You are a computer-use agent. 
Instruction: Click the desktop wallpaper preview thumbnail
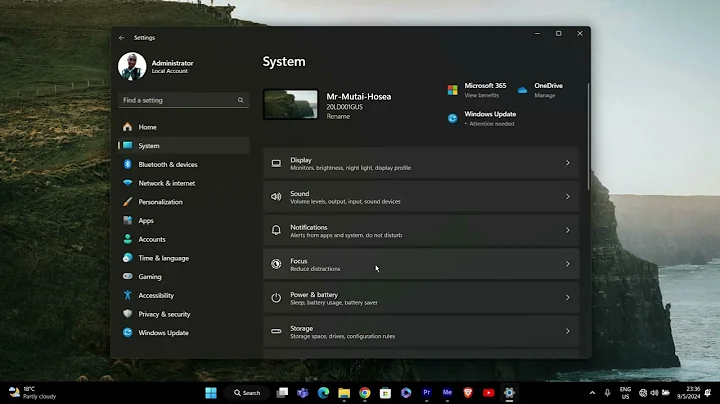290,104
